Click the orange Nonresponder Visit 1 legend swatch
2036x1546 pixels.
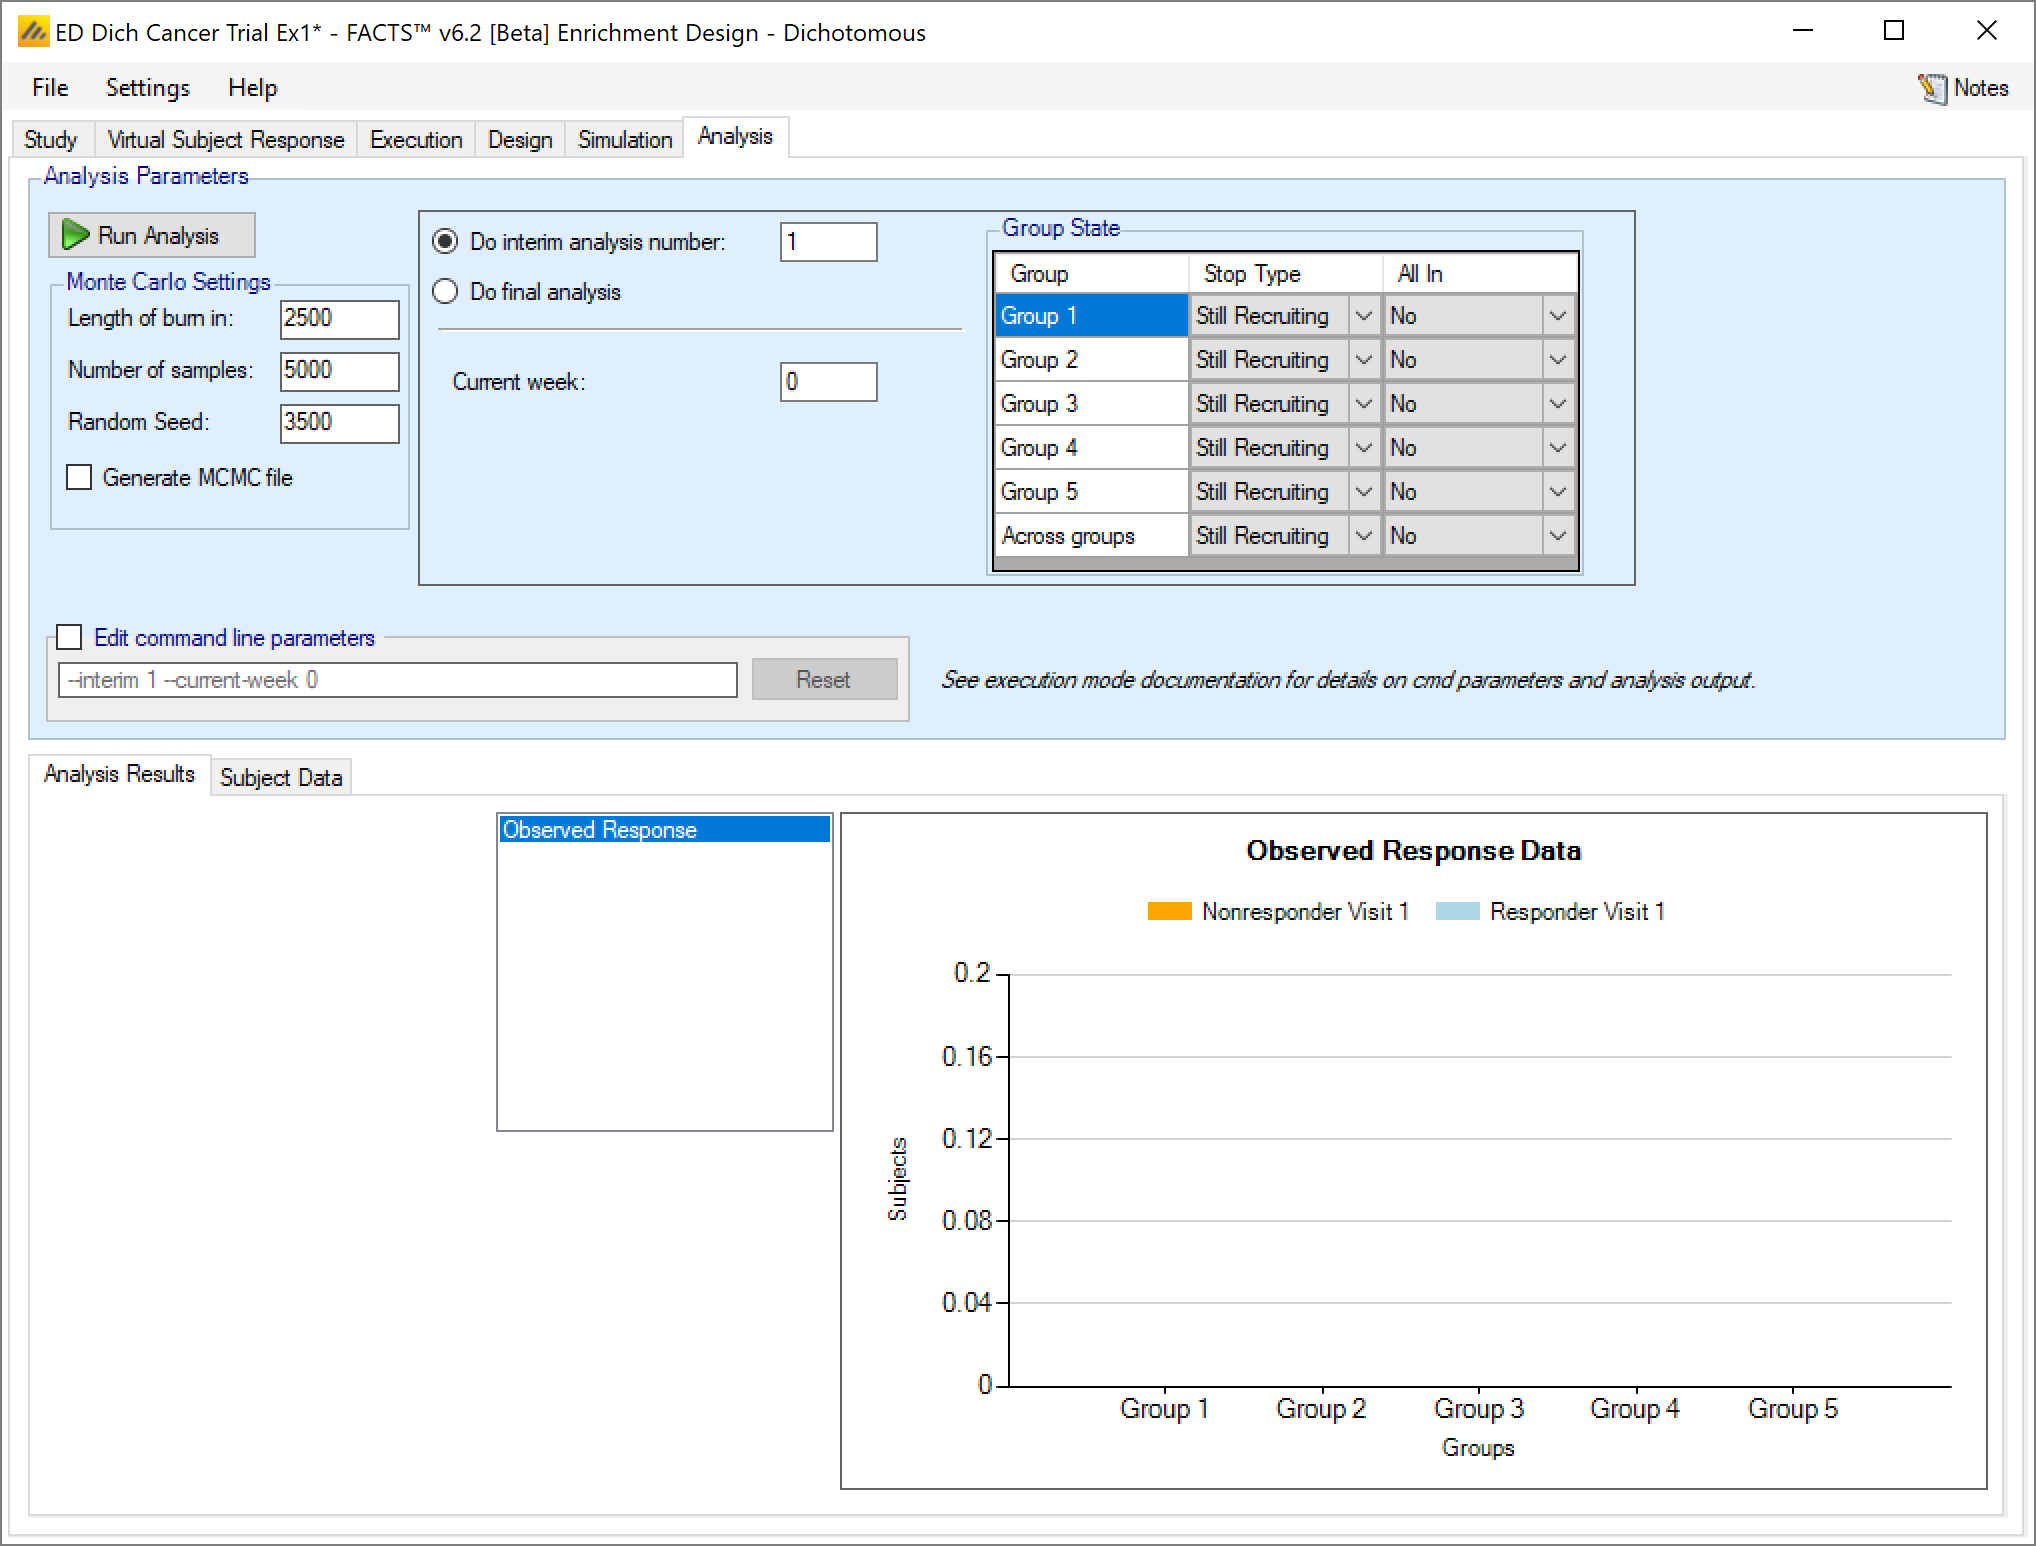1169,911
